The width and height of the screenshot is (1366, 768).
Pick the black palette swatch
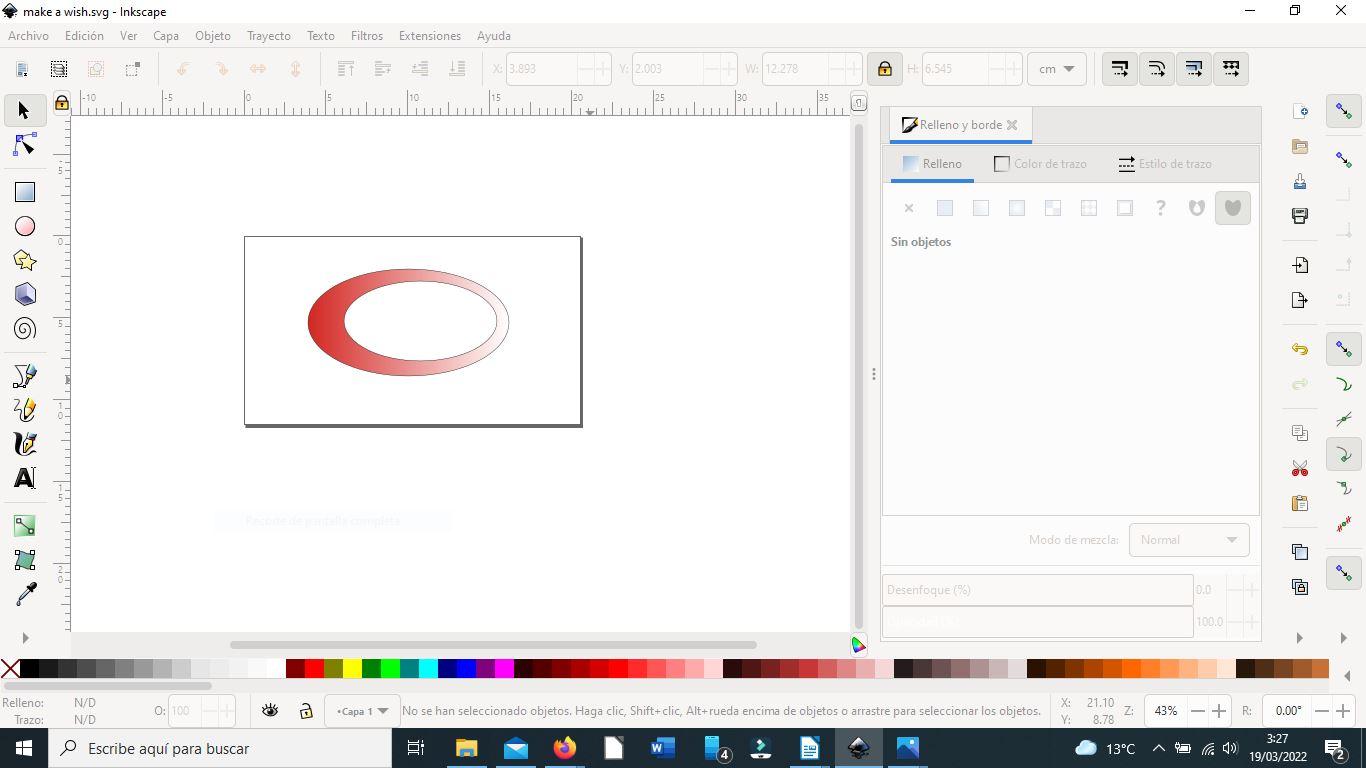pyautogui.click(x=29, y=669)
